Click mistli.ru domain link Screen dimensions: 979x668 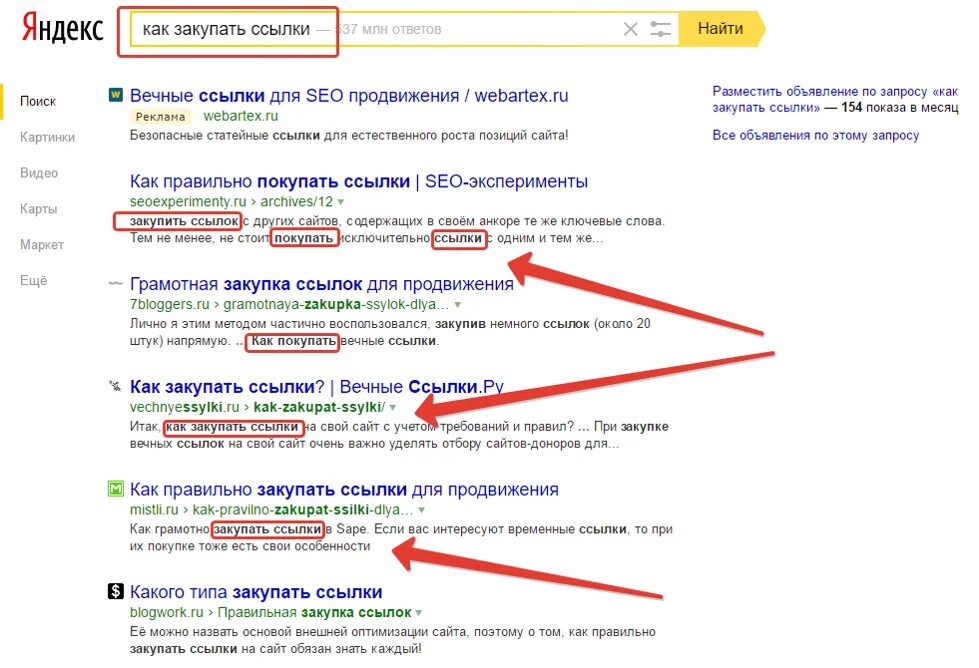point(154,509)
